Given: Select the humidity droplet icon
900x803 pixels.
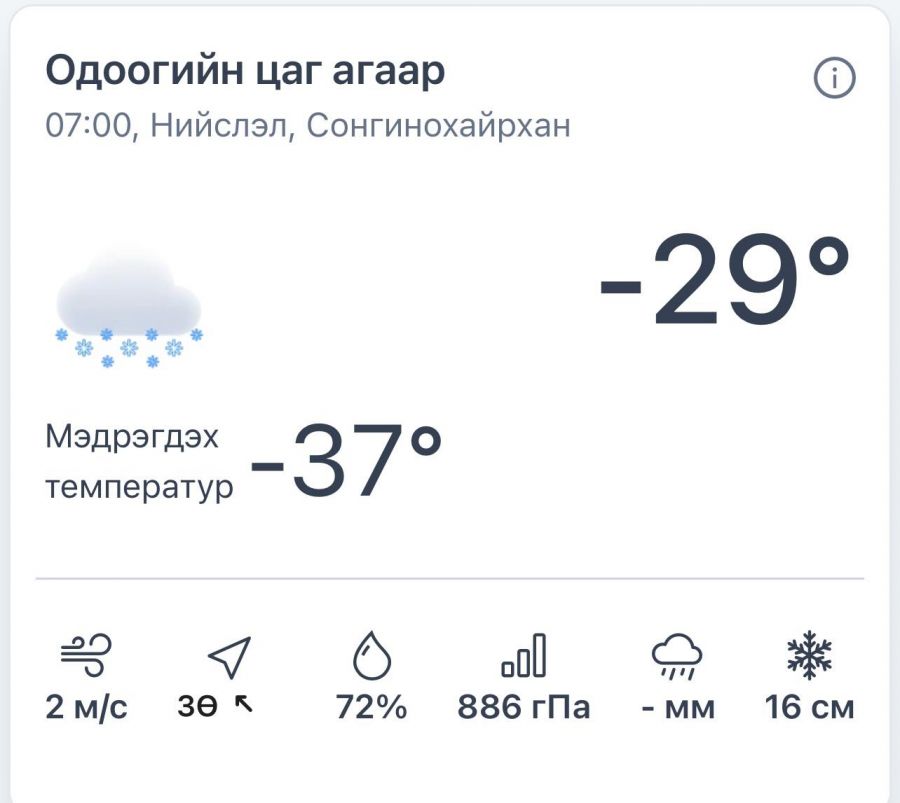Looking at the screenshot, I should click(372, 655).
